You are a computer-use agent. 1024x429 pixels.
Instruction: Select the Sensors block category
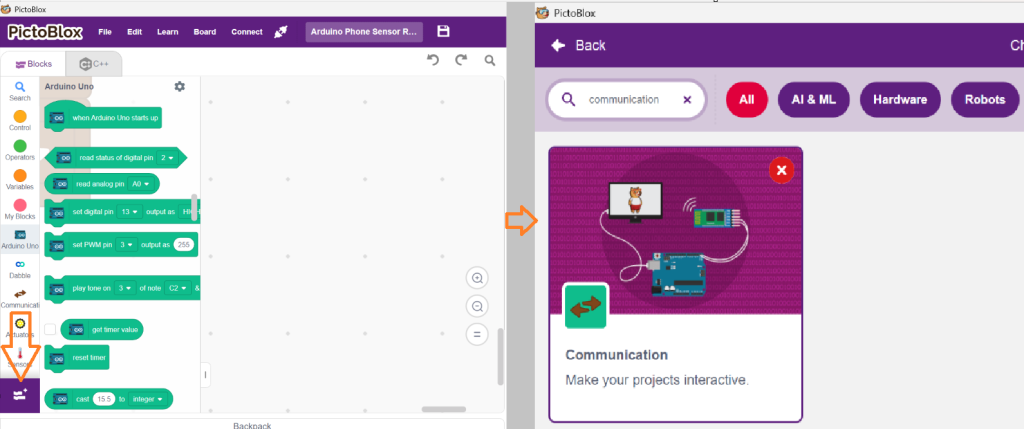tap(20, 357)
